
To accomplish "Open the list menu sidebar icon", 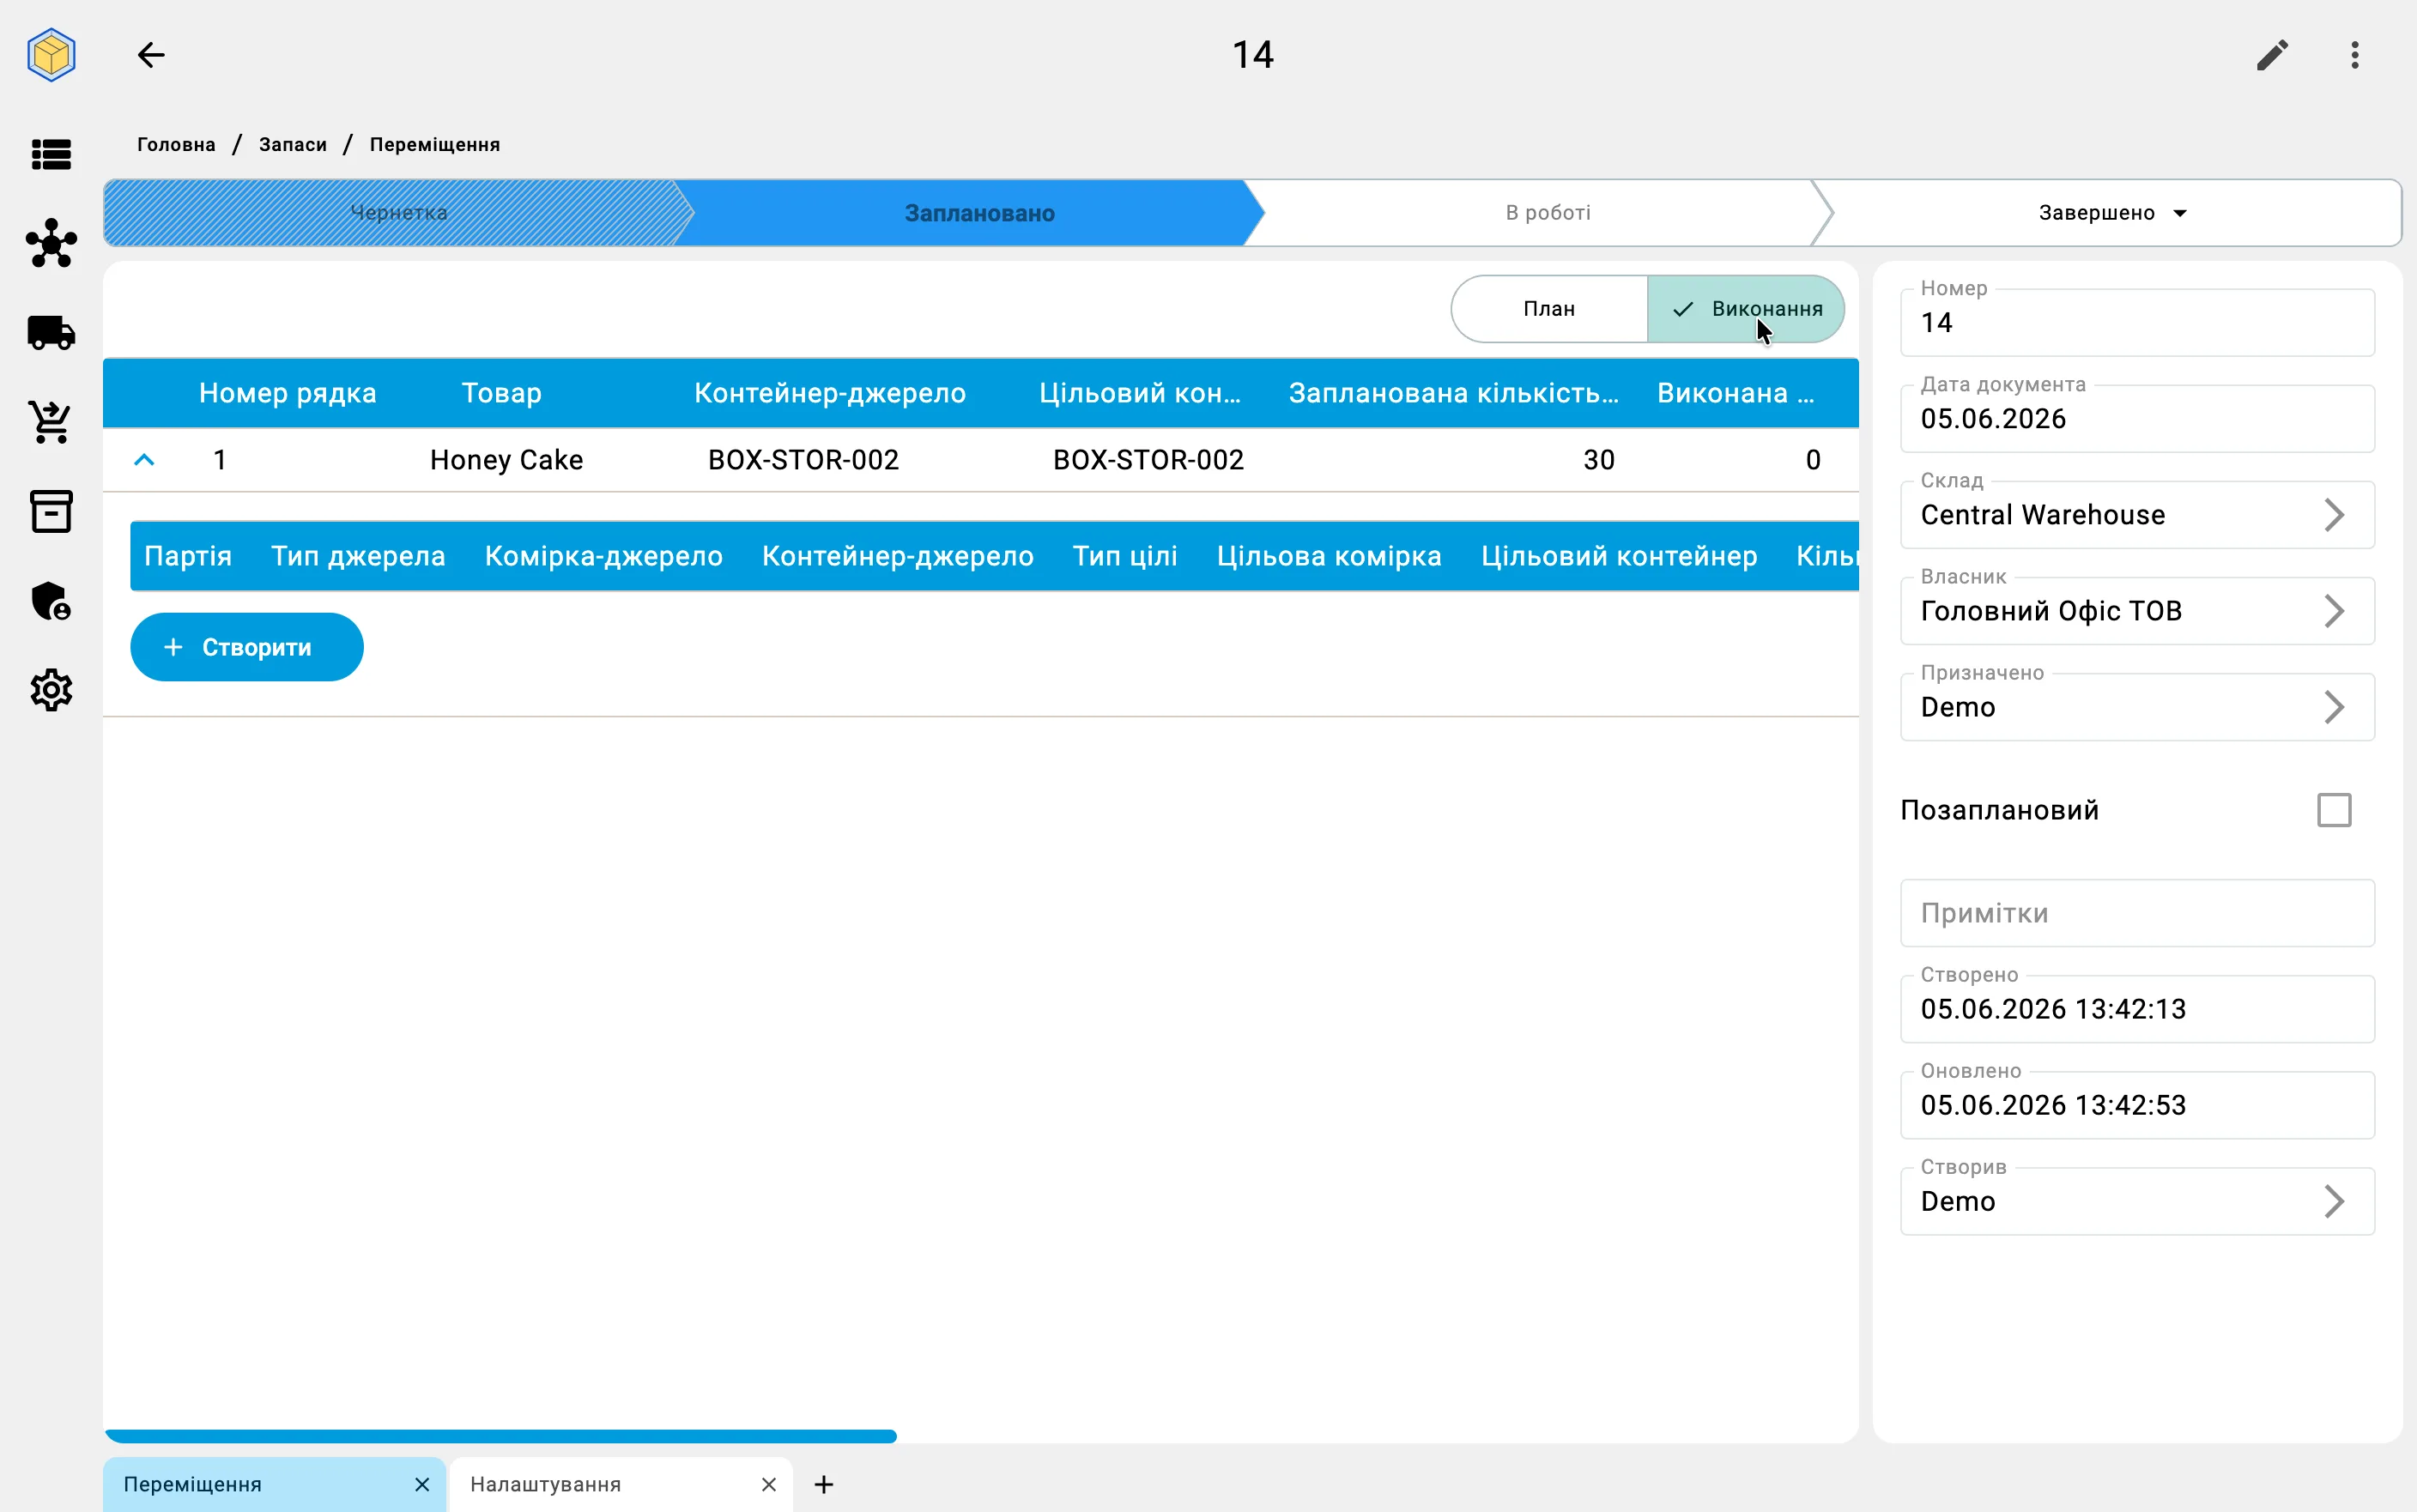I will click(x=51, y=155).
